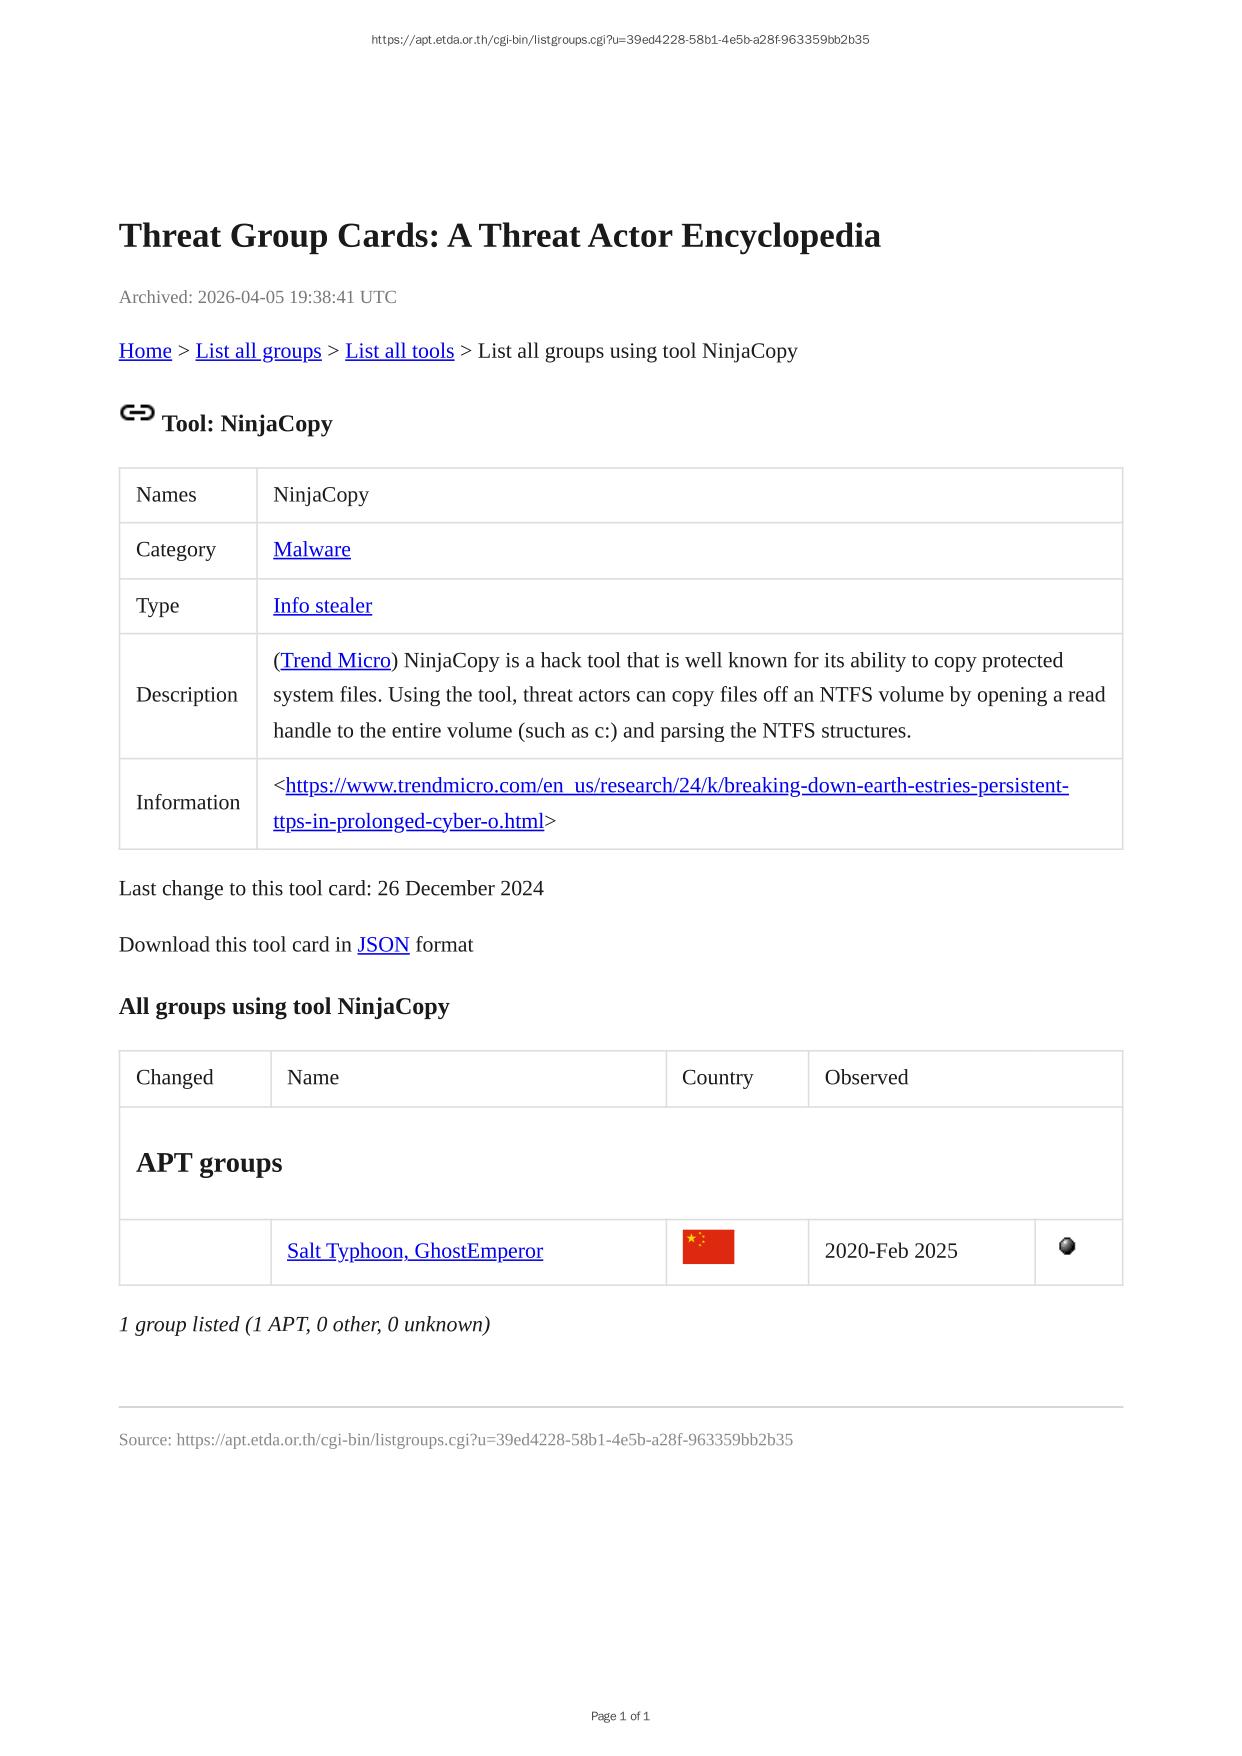Click the chain link icon beside Tool: NinjaCopy

tap(137, 413)
